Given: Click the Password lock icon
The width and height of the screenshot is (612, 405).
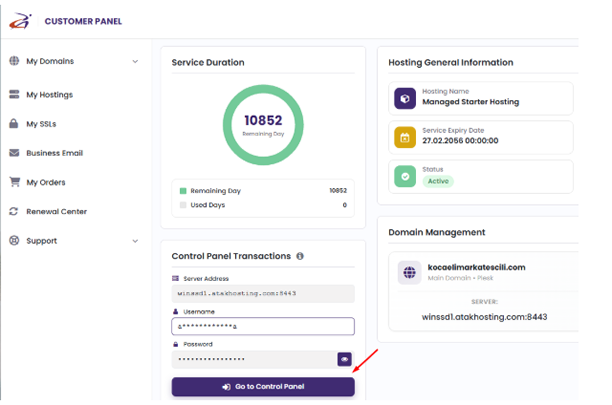Looking at the screenshot, I should click(175, 344).
